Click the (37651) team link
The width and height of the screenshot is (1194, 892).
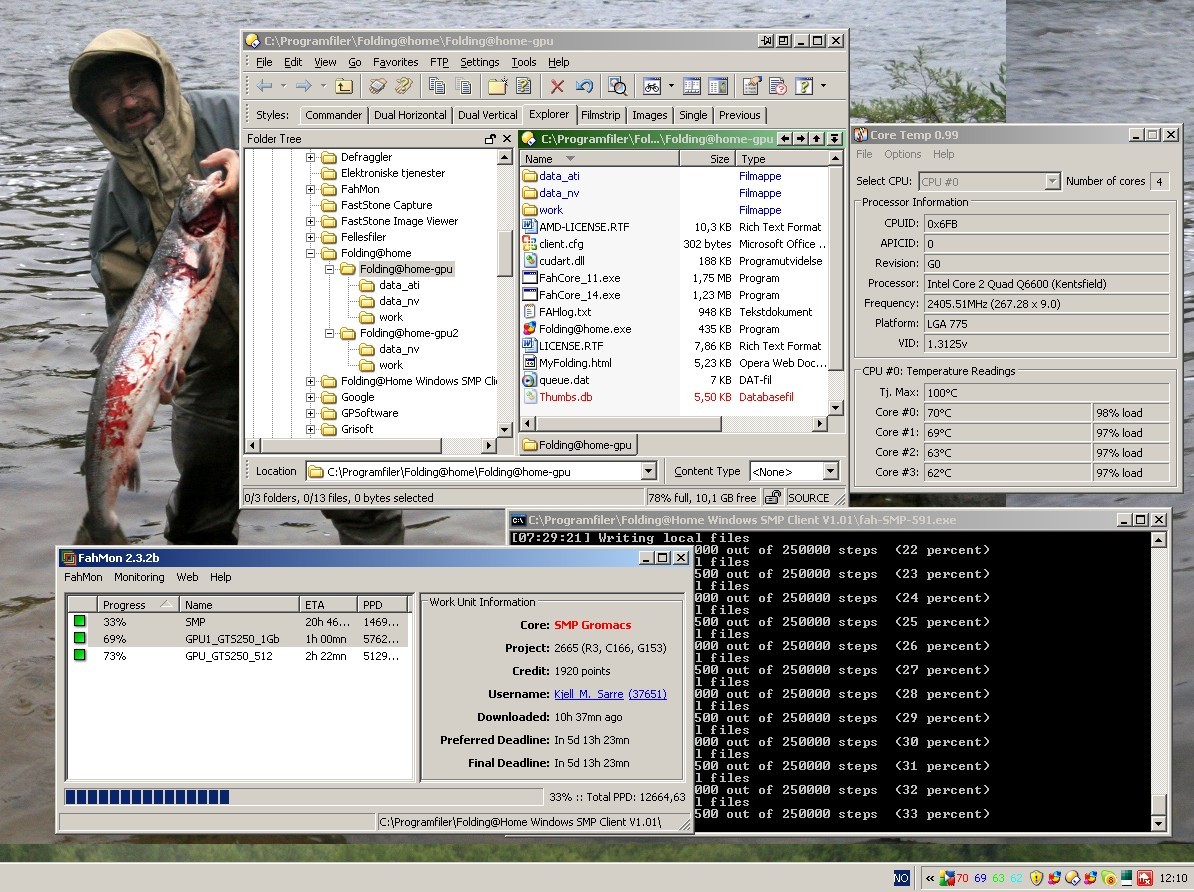pyautogui.click(x=646, y=694)
